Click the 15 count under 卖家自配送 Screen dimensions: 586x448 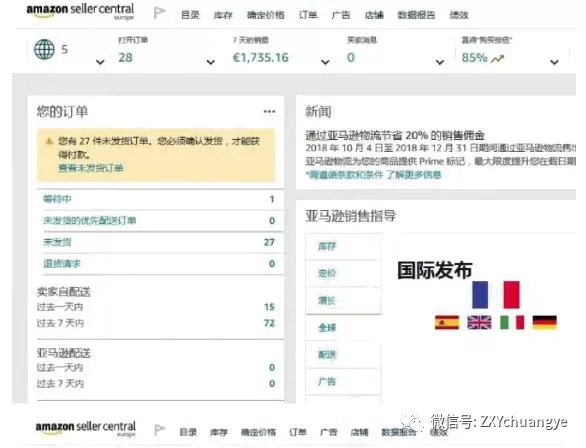pos(269,307)
